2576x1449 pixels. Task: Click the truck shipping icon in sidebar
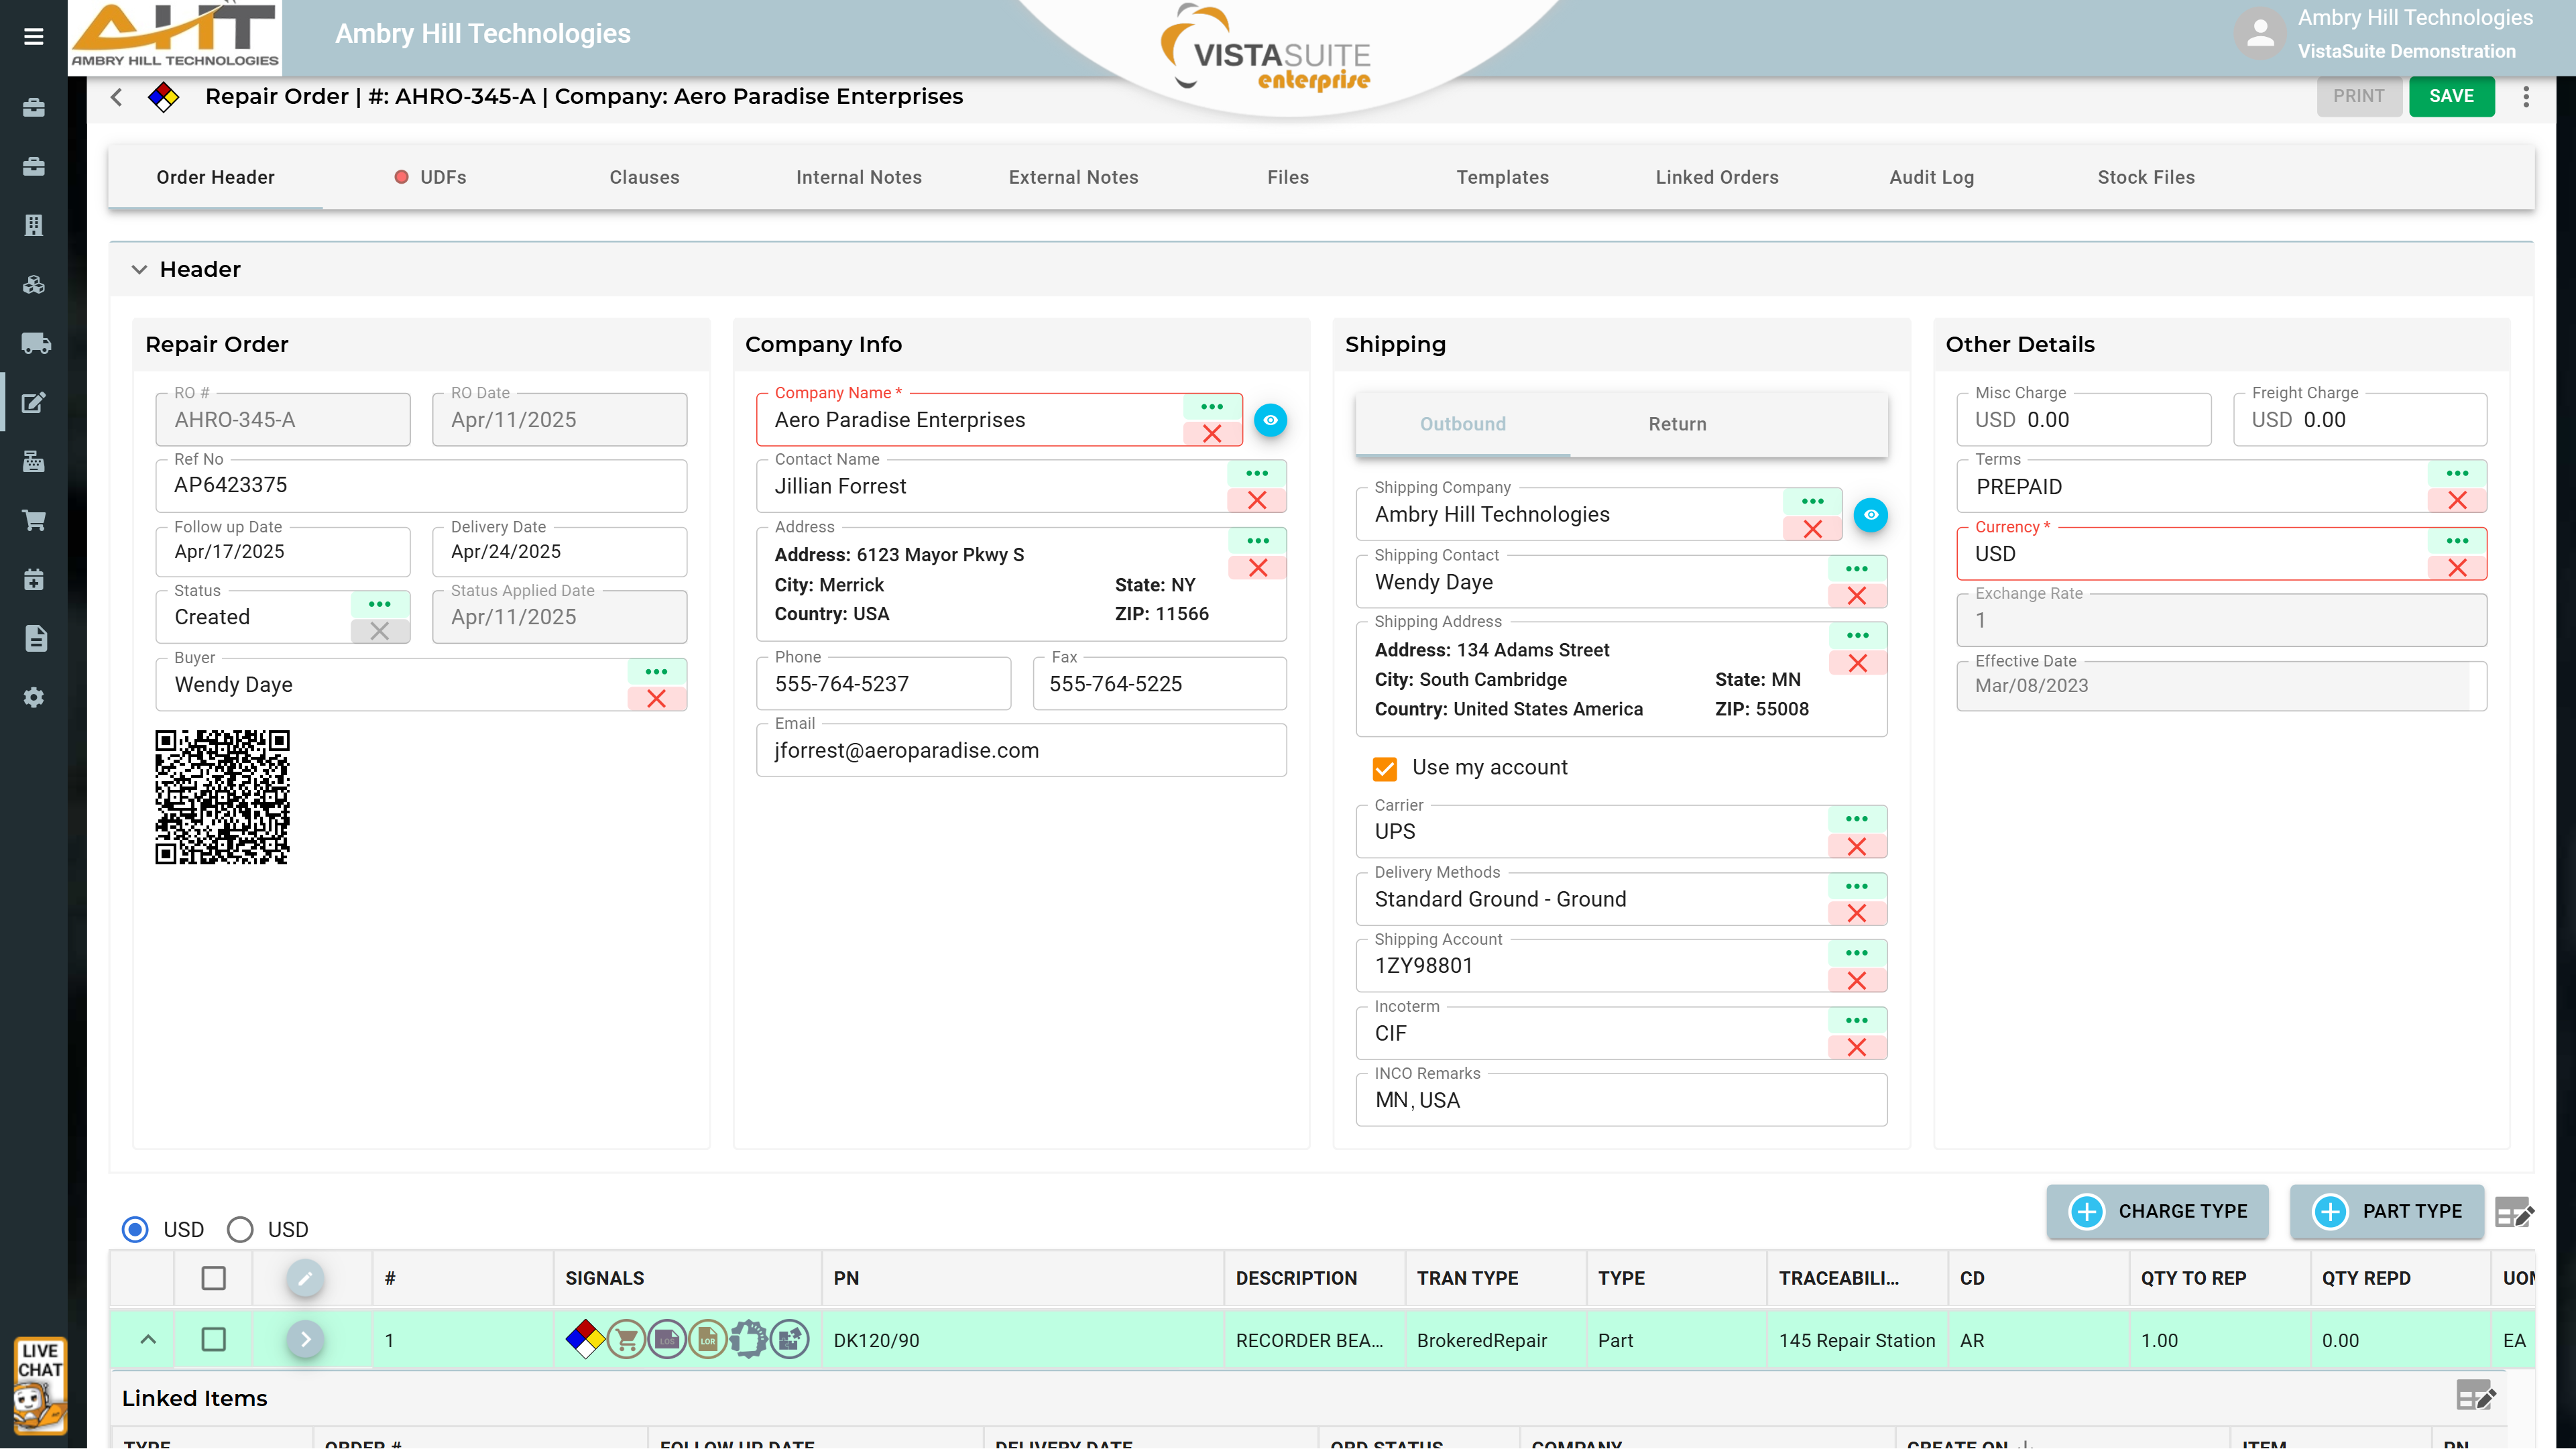35,343
